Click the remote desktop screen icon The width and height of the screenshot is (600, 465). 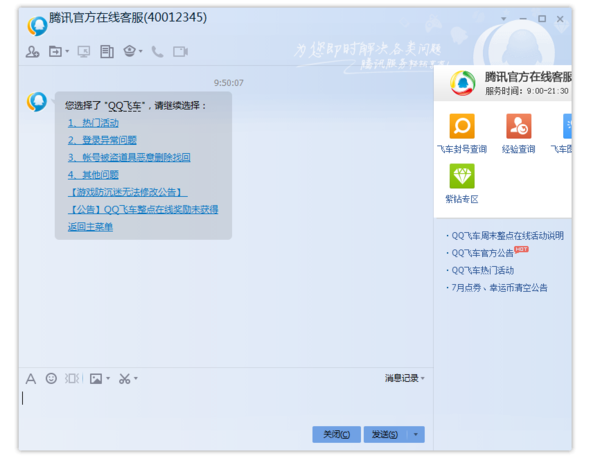tap(84, 51)
